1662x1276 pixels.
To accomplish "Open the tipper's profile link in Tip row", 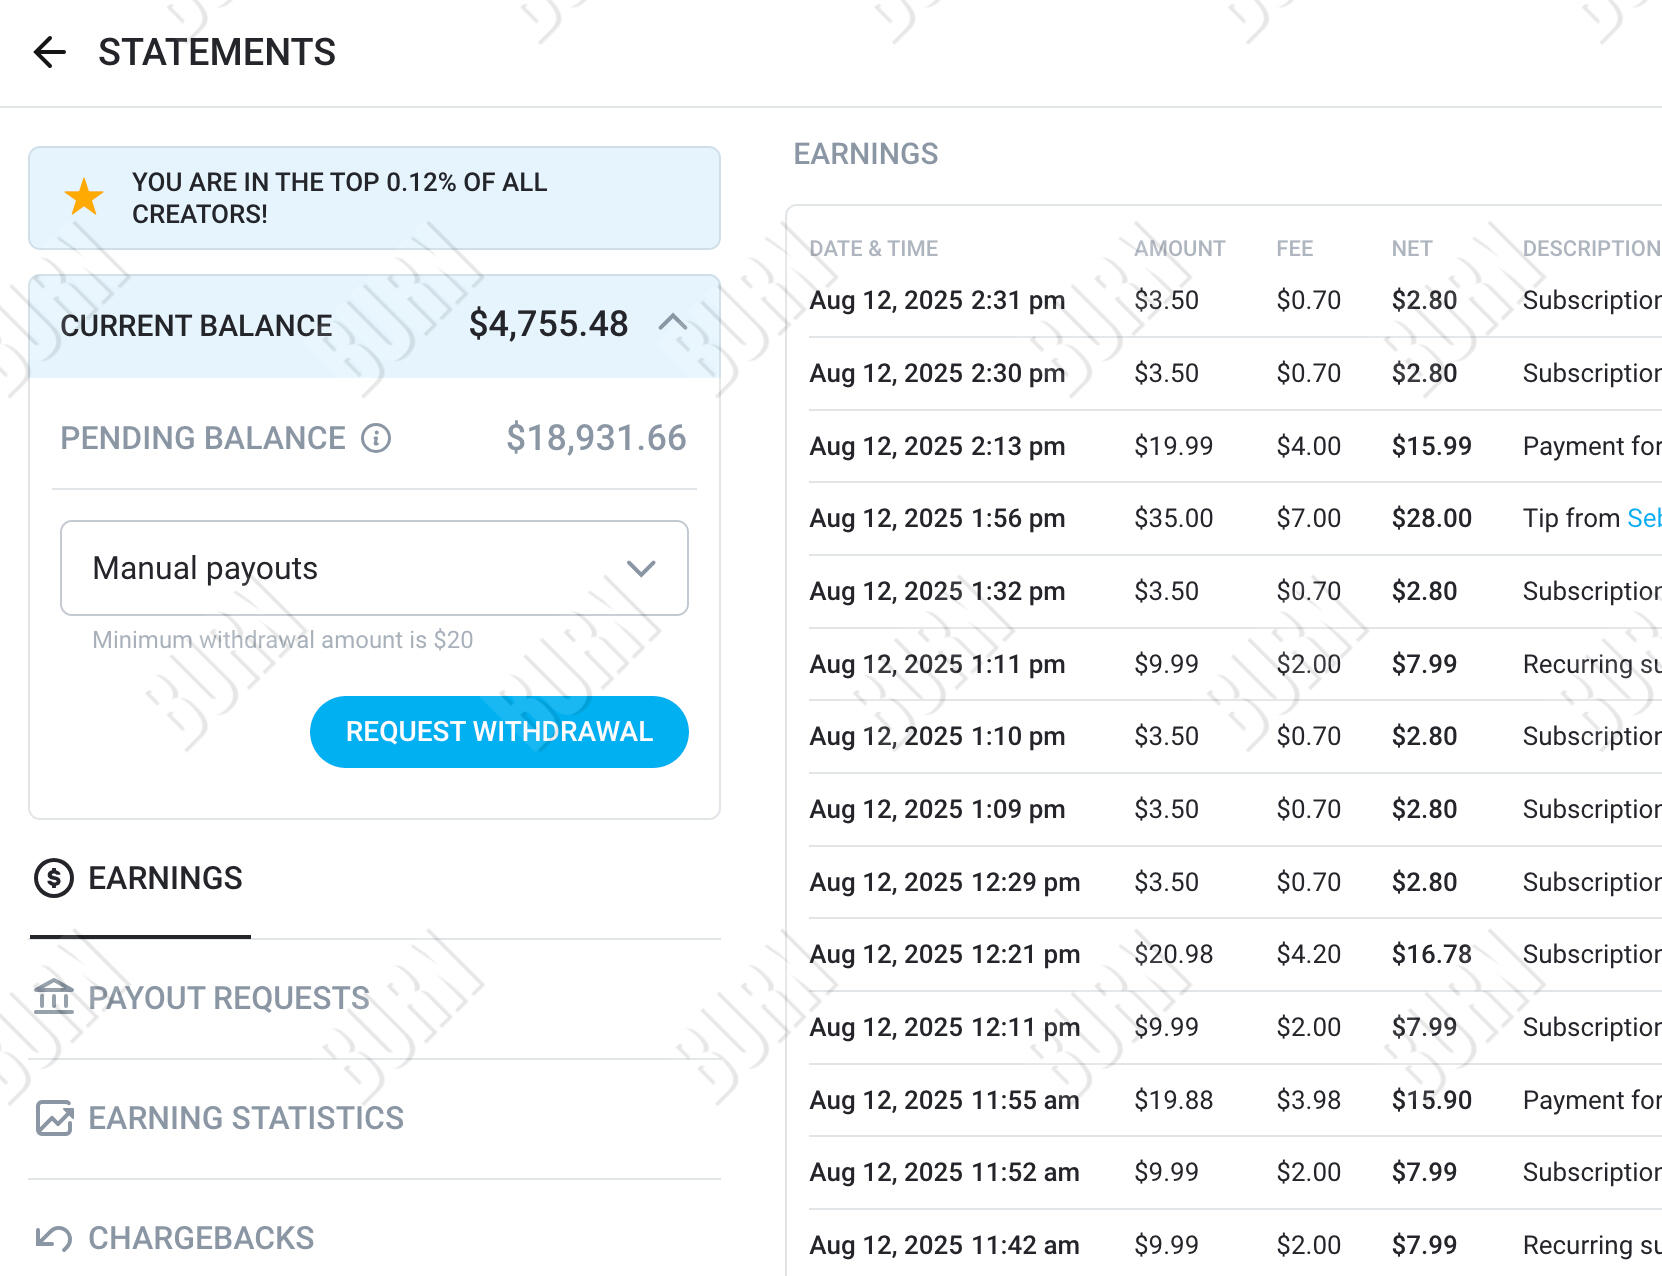I will (1643, 518).
